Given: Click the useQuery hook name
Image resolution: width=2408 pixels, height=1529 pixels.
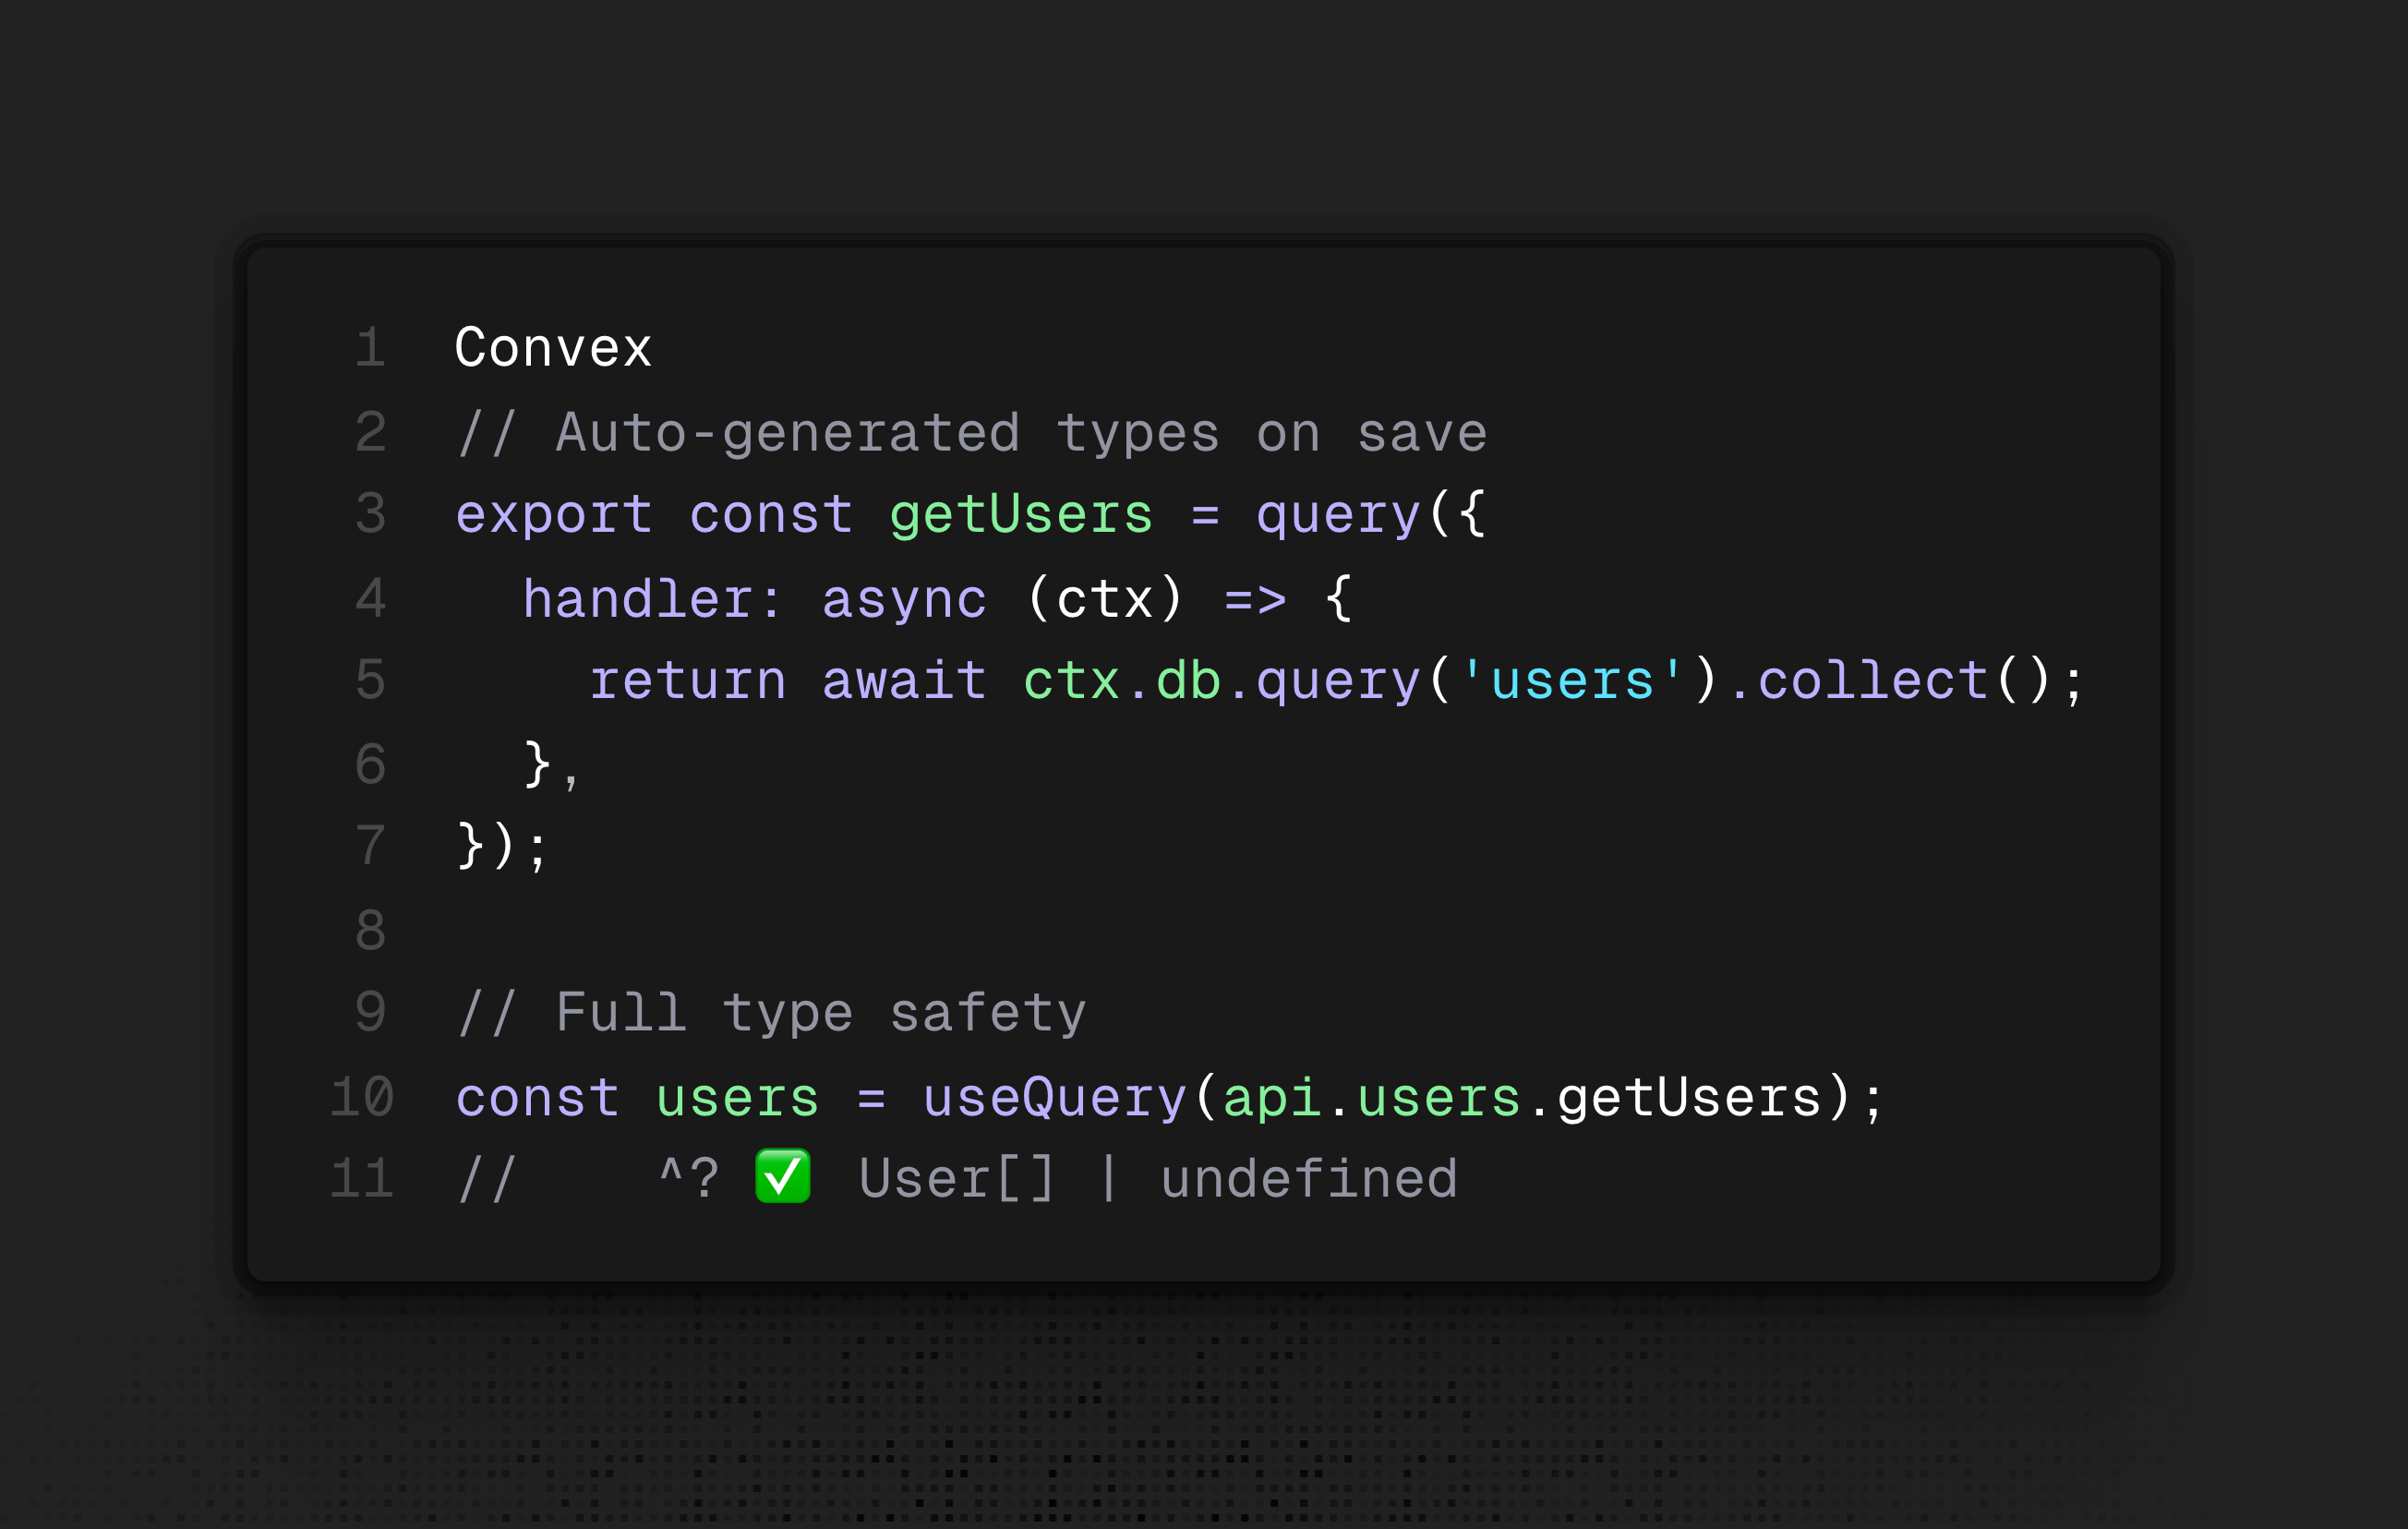Looking at the screenshot, I should tap(1054, 1098).
